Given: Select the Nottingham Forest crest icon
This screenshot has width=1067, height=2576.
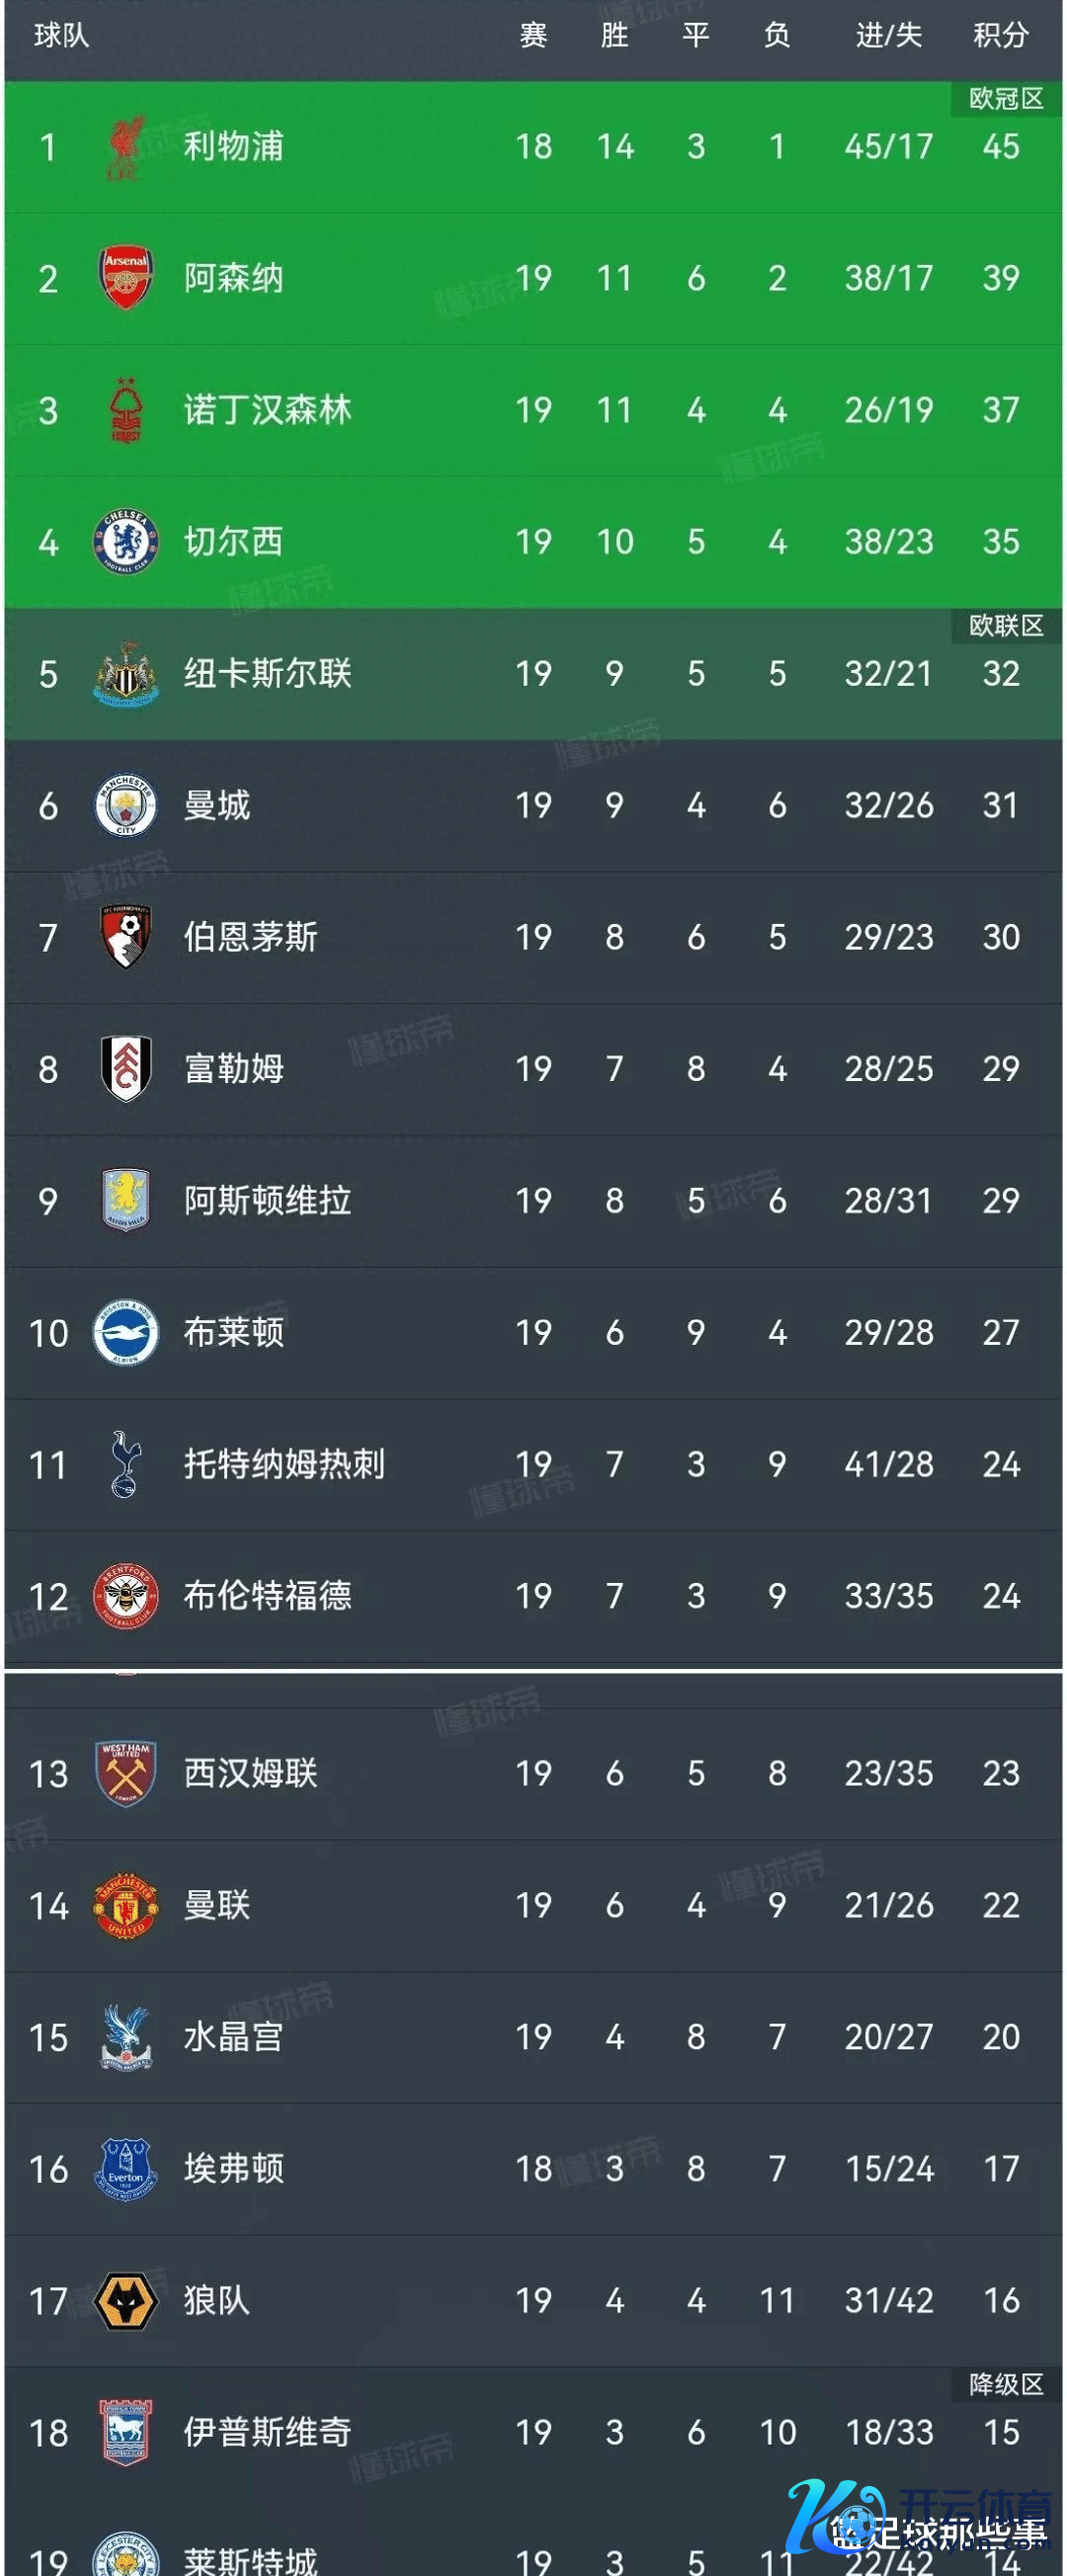Looking at the screenshot, I should [x=126, y=410].
